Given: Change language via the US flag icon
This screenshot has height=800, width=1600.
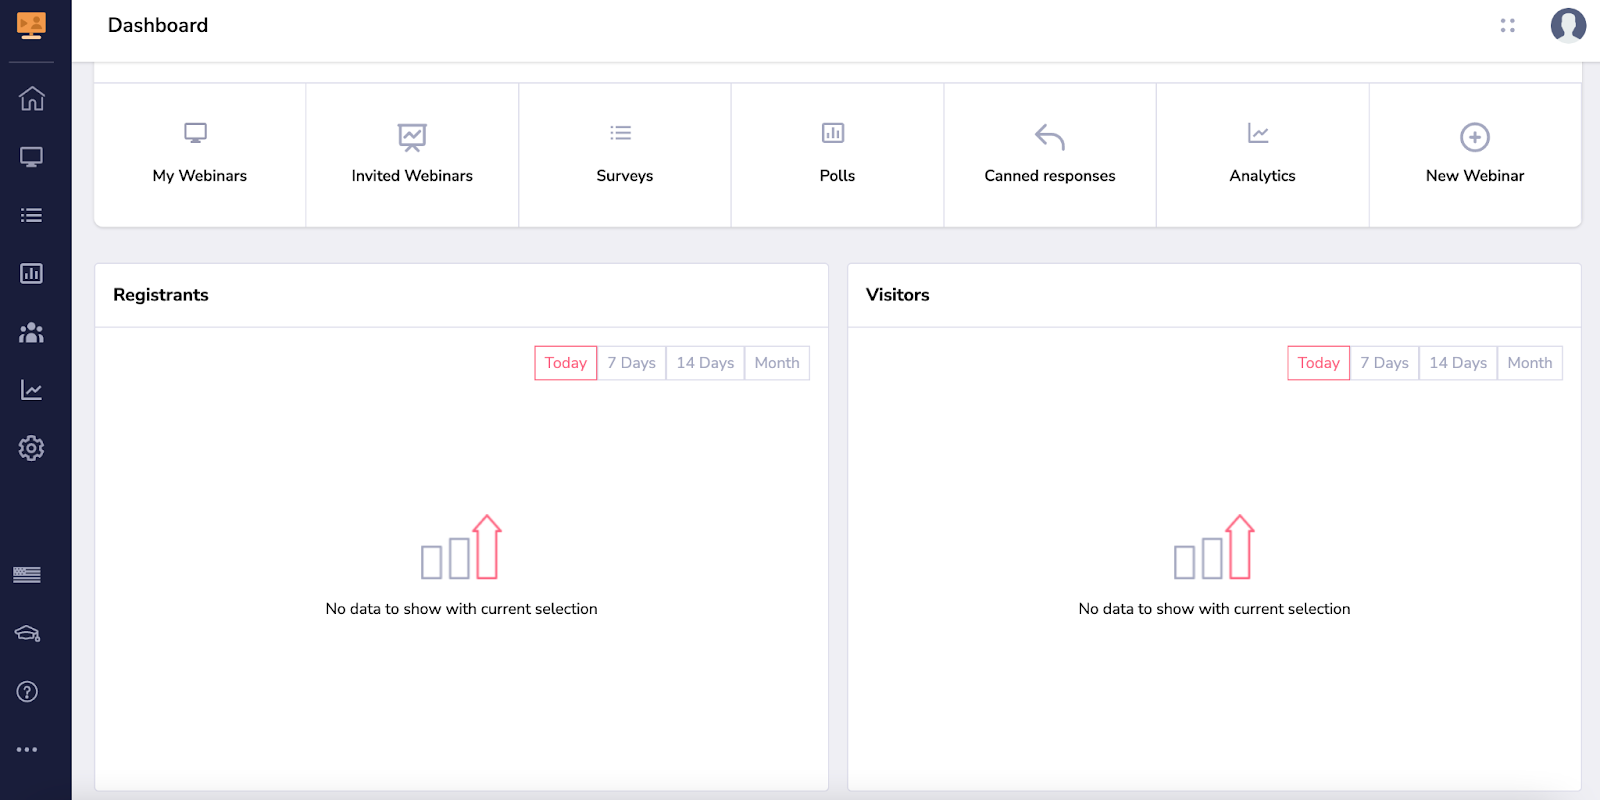Looking at the screenshot, I should (27, 575).
